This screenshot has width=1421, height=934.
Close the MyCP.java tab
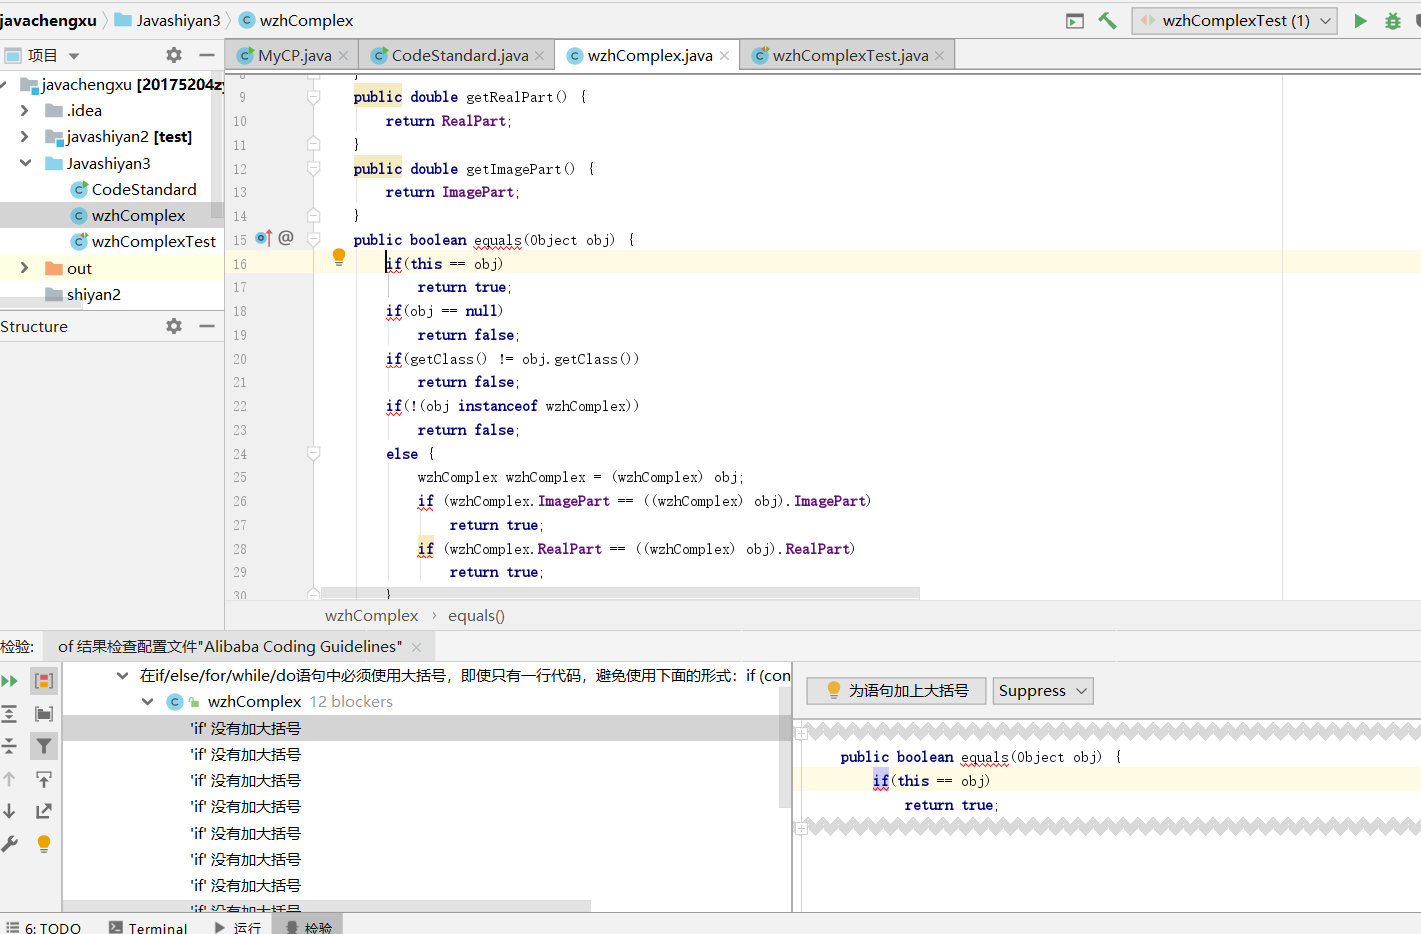pos(343,56)
